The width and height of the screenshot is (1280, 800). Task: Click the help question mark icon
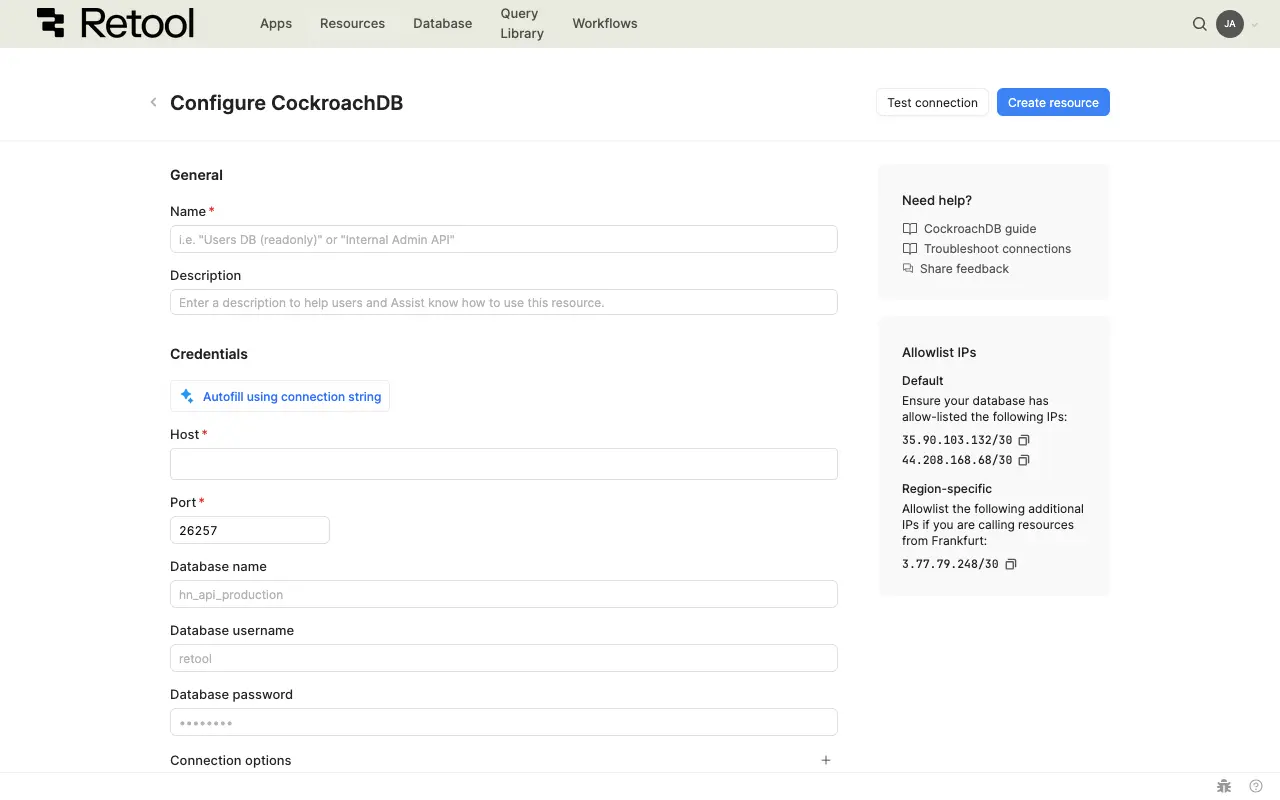click(1256, 786)
